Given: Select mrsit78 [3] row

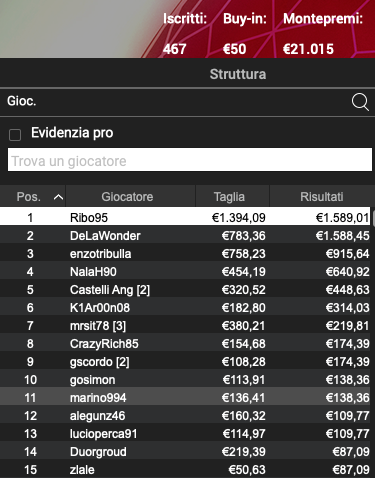Looking at the screenshot, I should coord(185,326).
